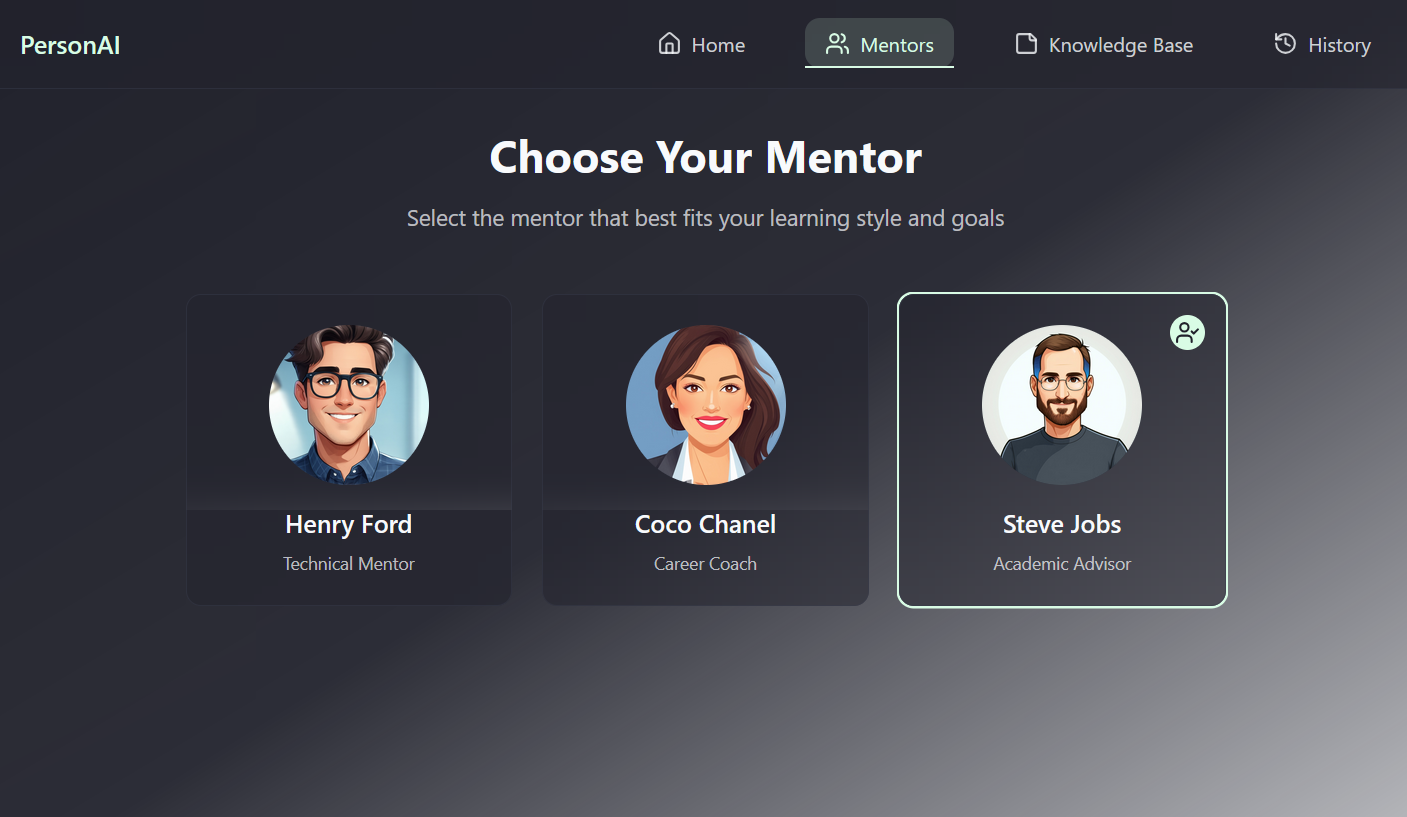Select the Mentors tab
Image resolution: width=1407 pixels, height=817 pixels.
coord(879,44)
